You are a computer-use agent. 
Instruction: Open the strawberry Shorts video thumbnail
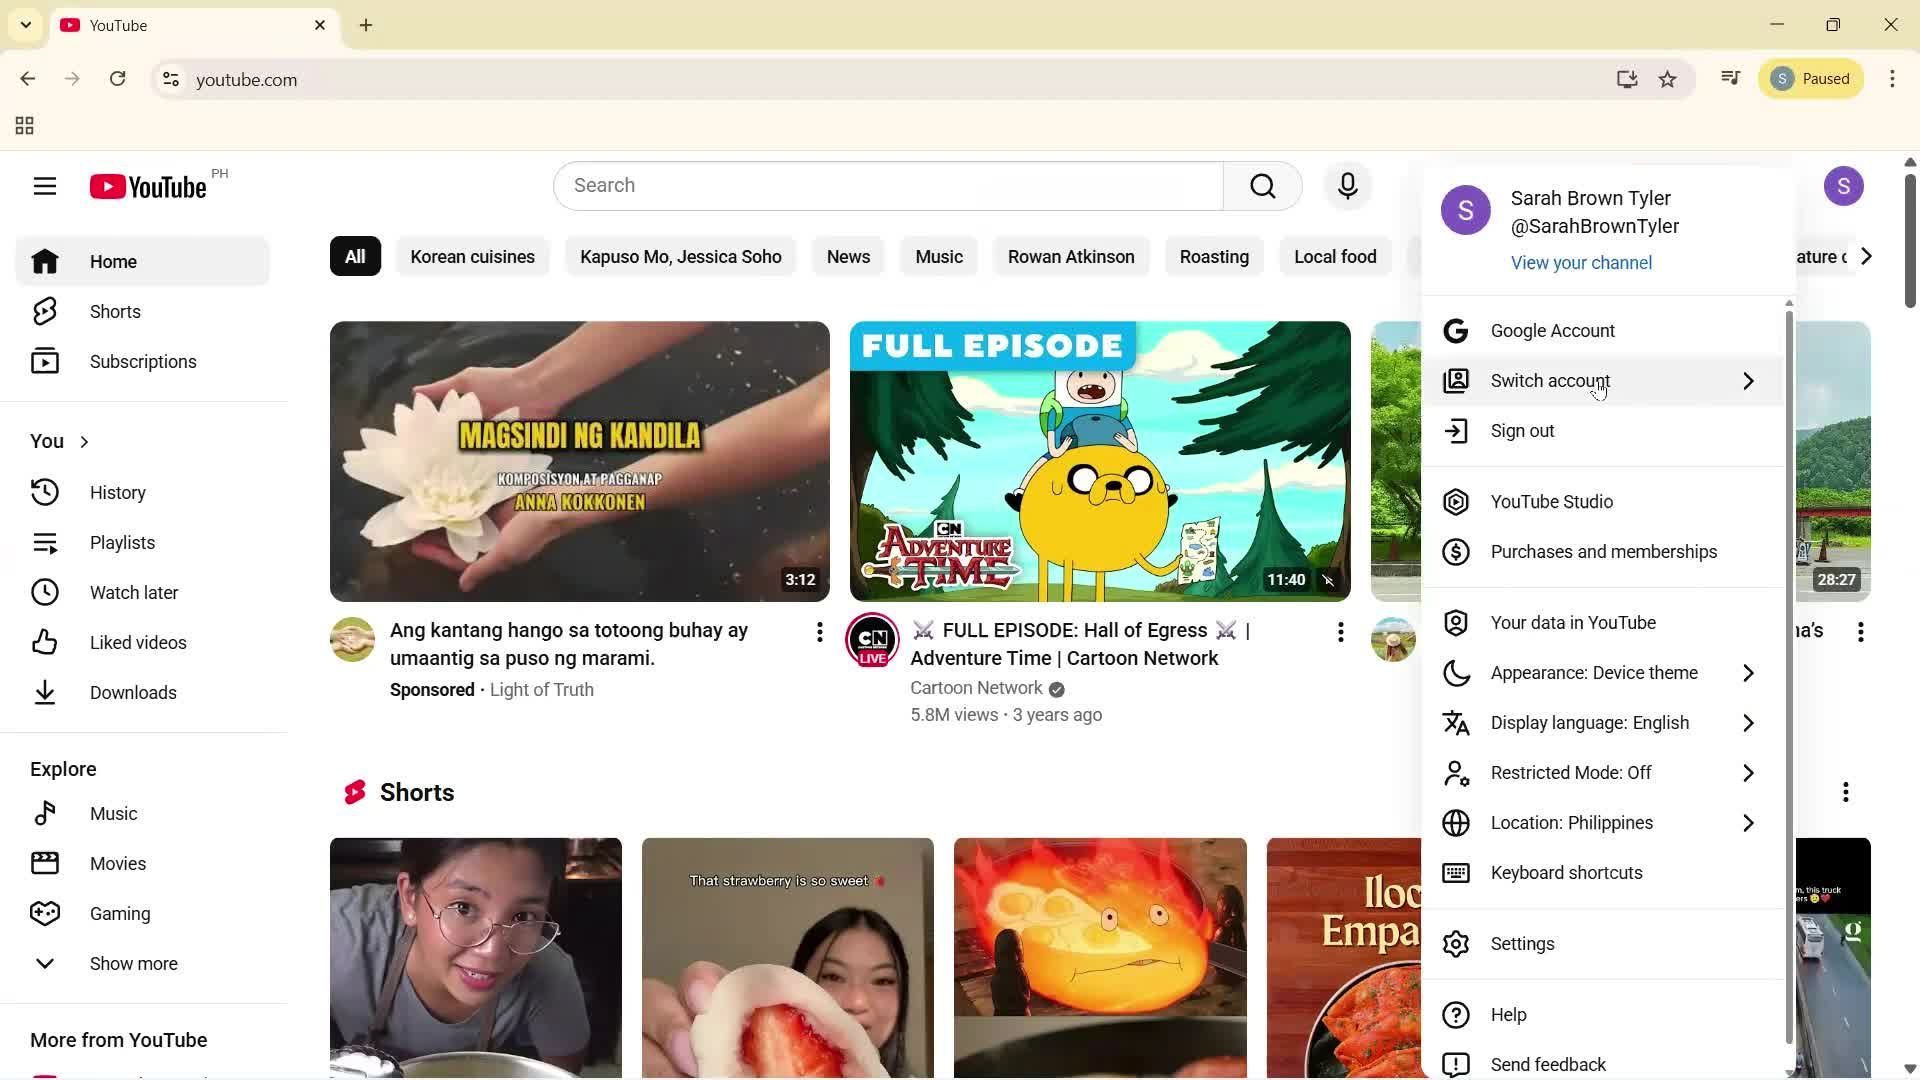pyautogui.click(x=787, y=957)
